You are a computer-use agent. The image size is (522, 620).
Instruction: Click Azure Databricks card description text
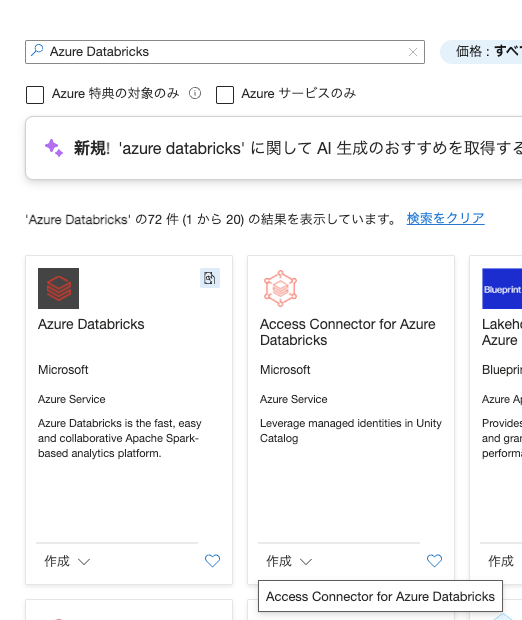pos(119,438)
